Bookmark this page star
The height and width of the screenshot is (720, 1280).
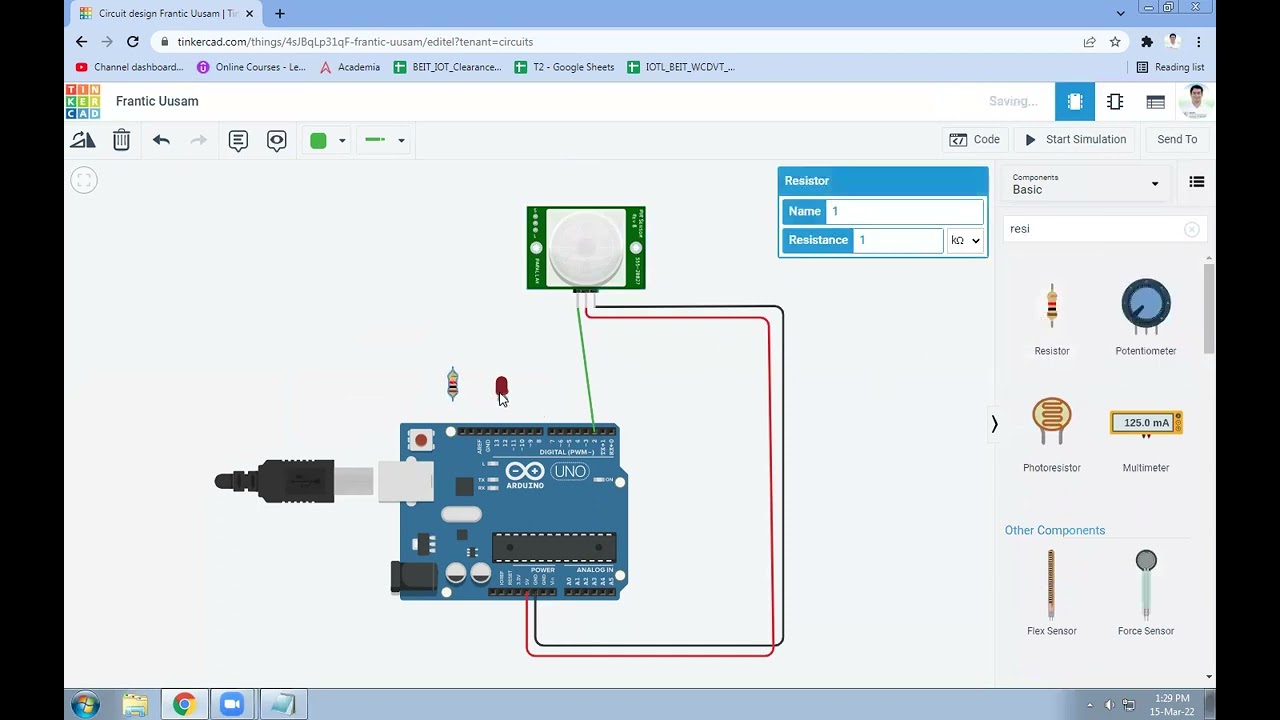tap(1115, 42)
